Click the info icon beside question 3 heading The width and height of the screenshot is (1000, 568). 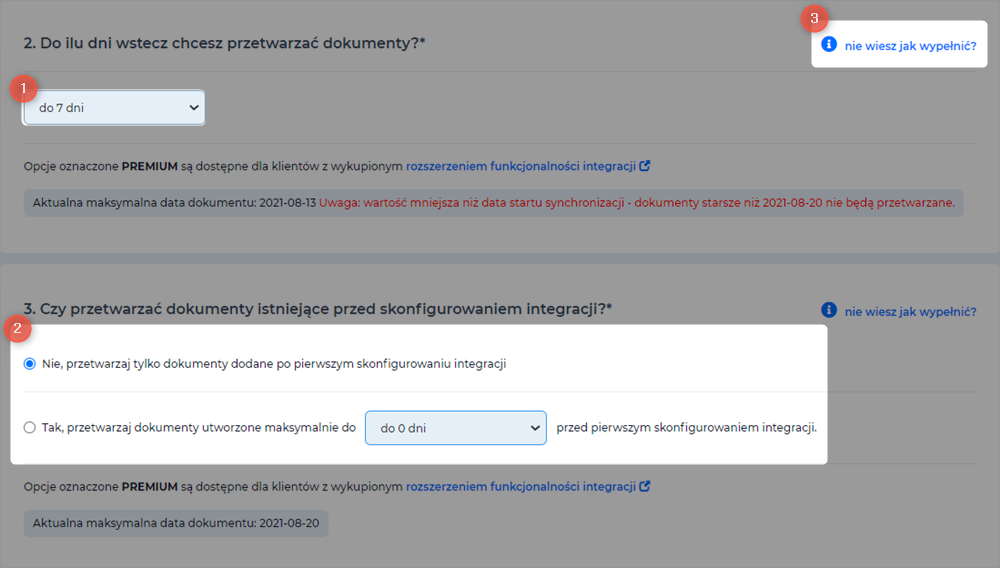coord(828,310)
